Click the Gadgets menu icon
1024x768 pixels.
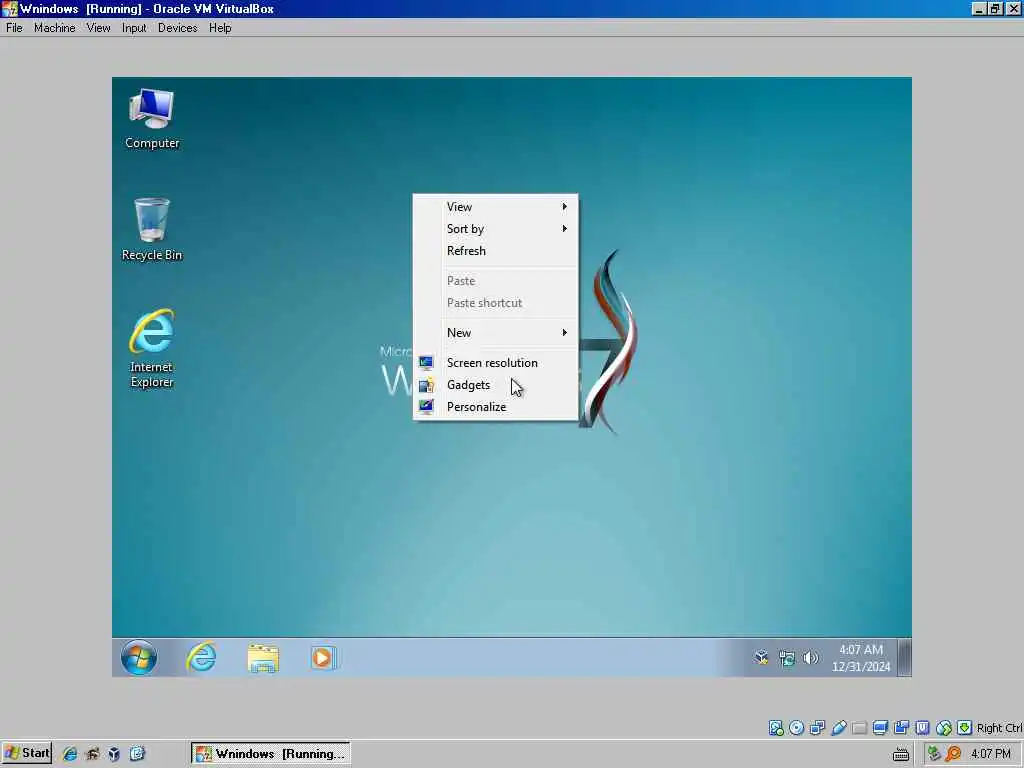click(x=426, y=385)
